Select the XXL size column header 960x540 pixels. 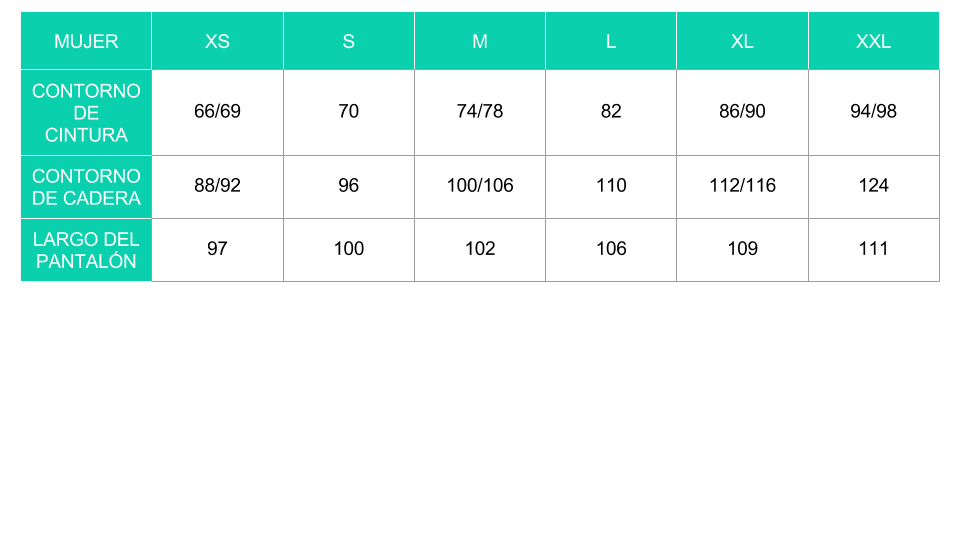874,41
